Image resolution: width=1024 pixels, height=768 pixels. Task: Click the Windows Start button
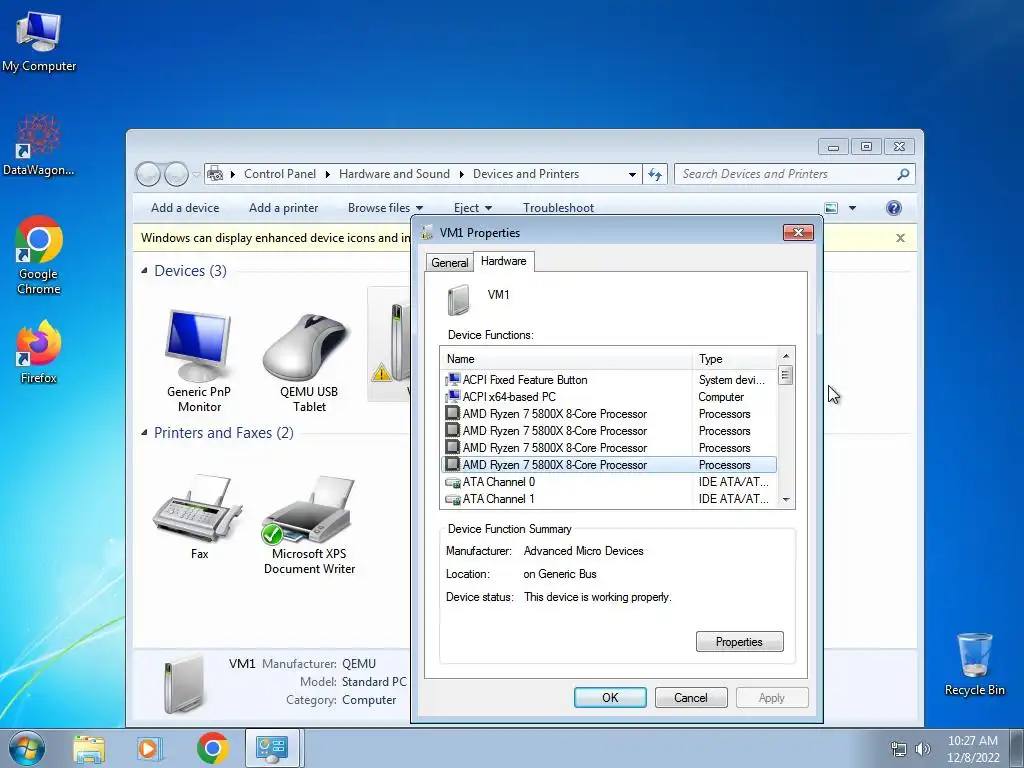point(27,748)
